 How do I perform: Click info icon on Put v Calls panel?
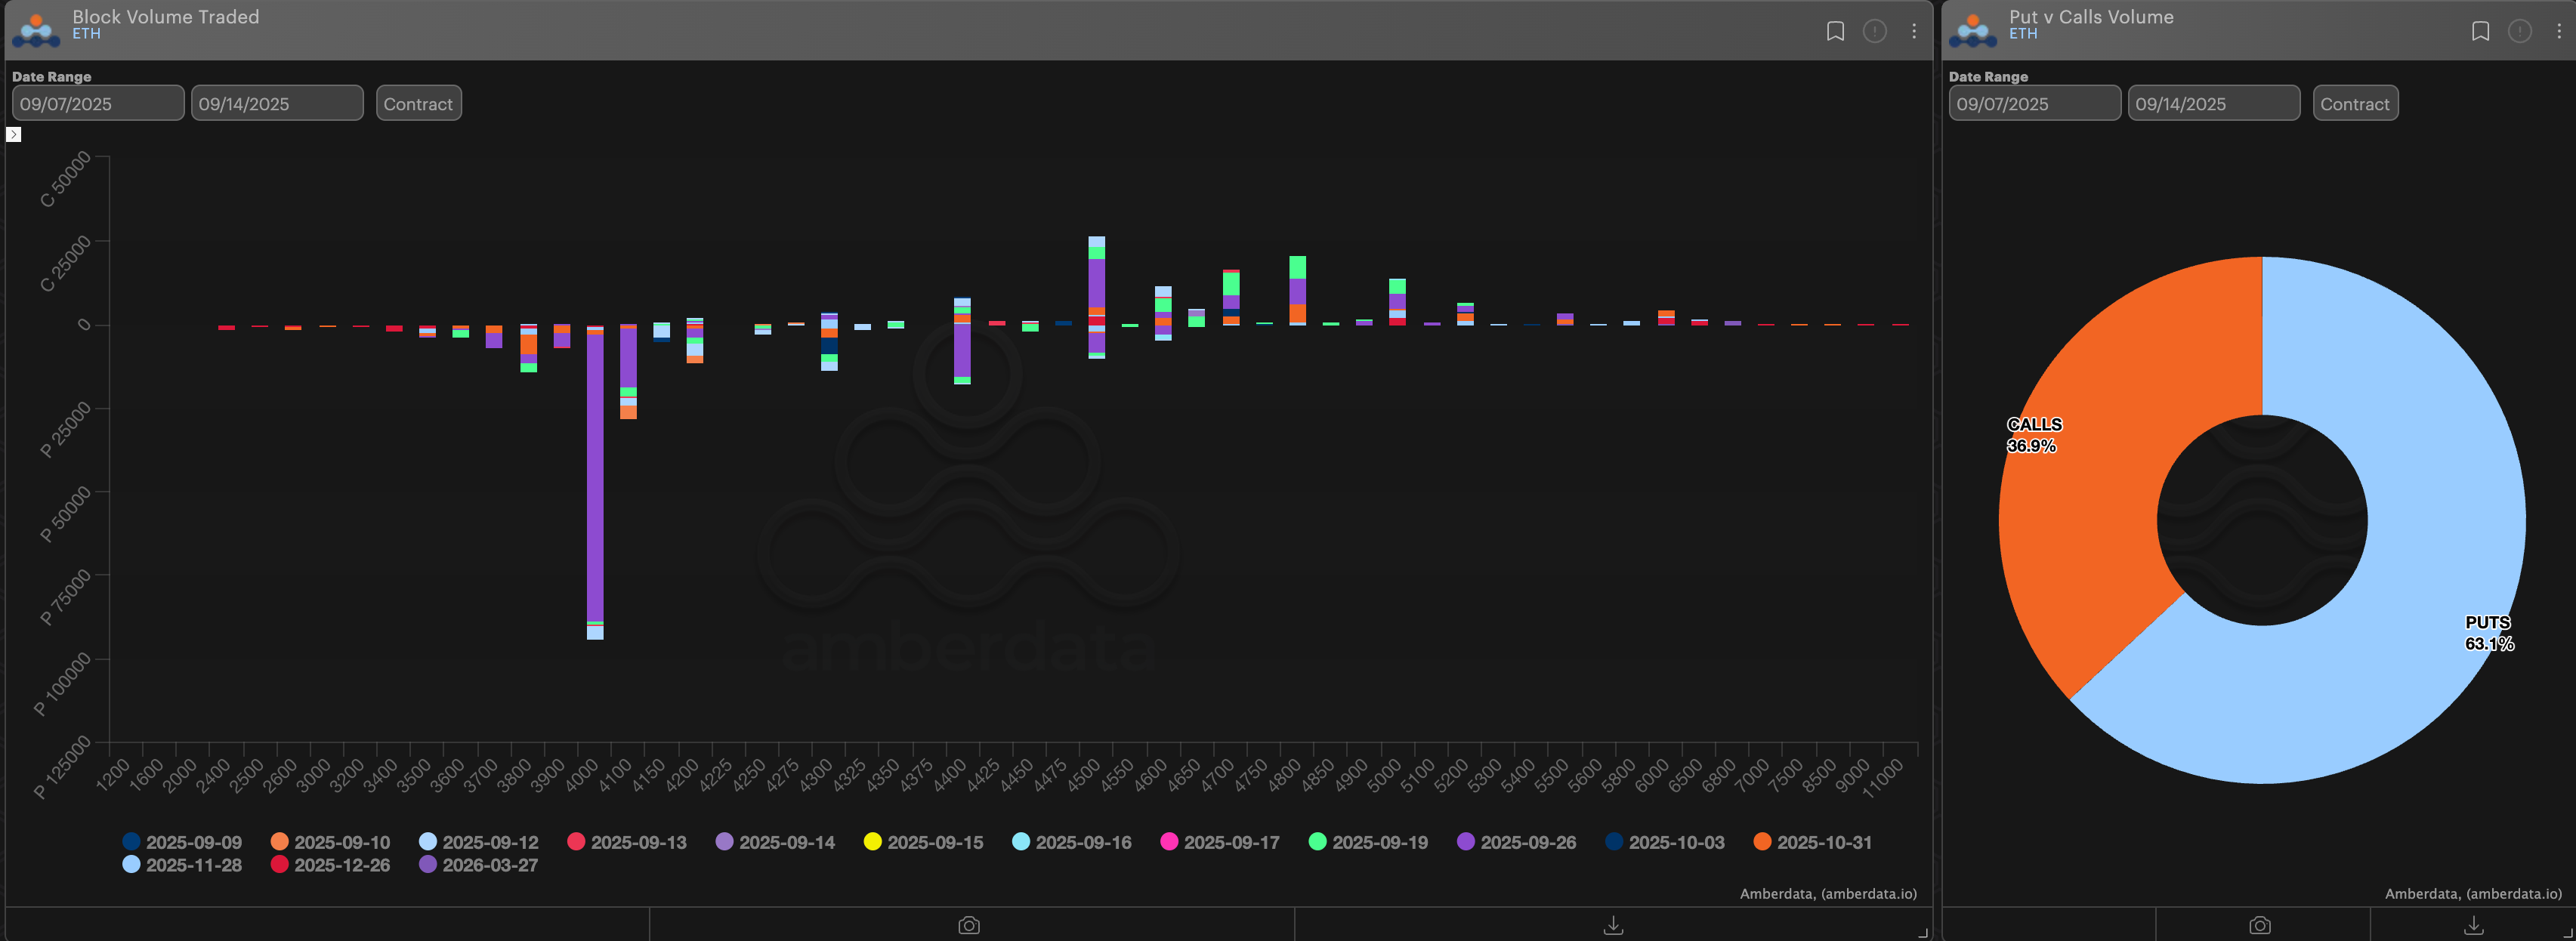[x=2519, y=31]
